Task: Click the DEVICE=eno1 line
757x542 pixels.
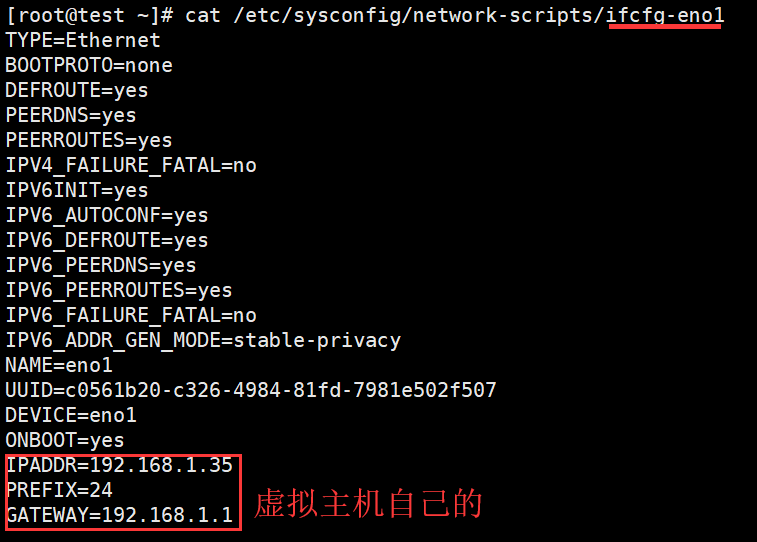Action: click(71, 415)
